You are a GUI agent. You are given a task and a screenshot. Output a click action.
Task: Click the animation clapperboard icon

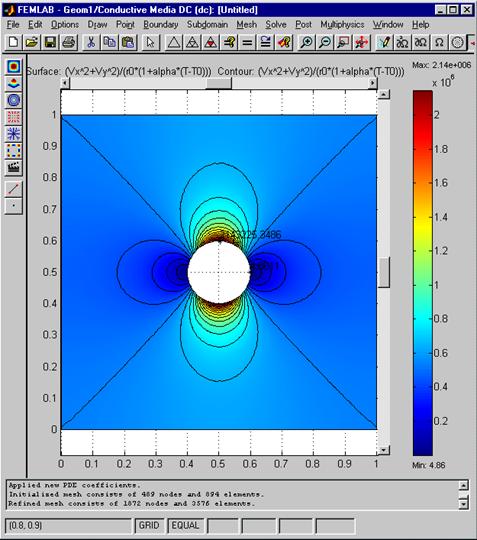point(14,168)
